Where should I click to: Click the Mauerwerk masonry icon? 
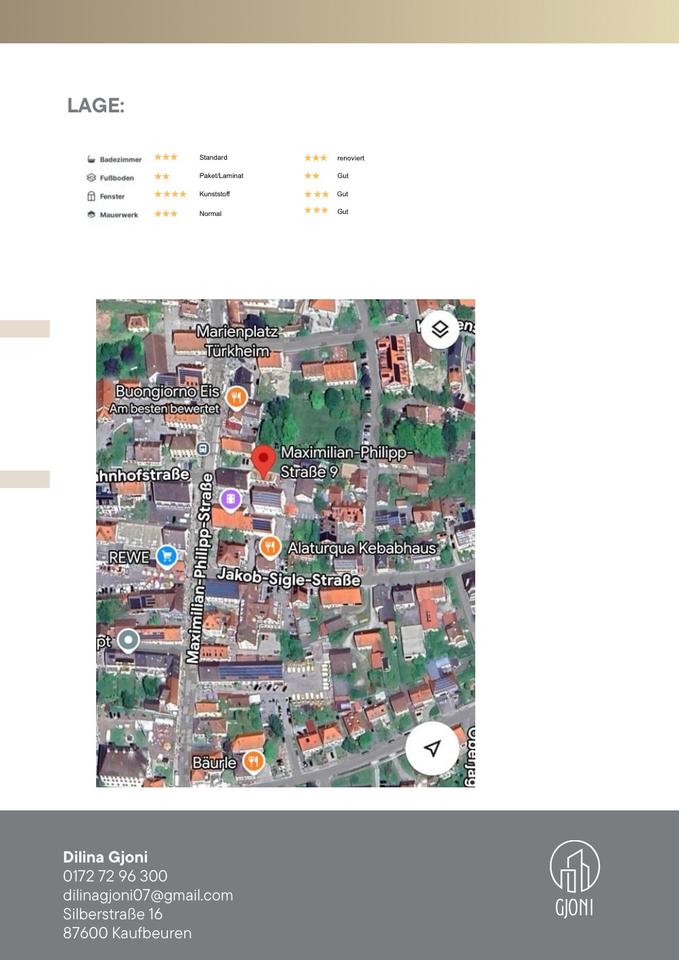pos(91,214)
